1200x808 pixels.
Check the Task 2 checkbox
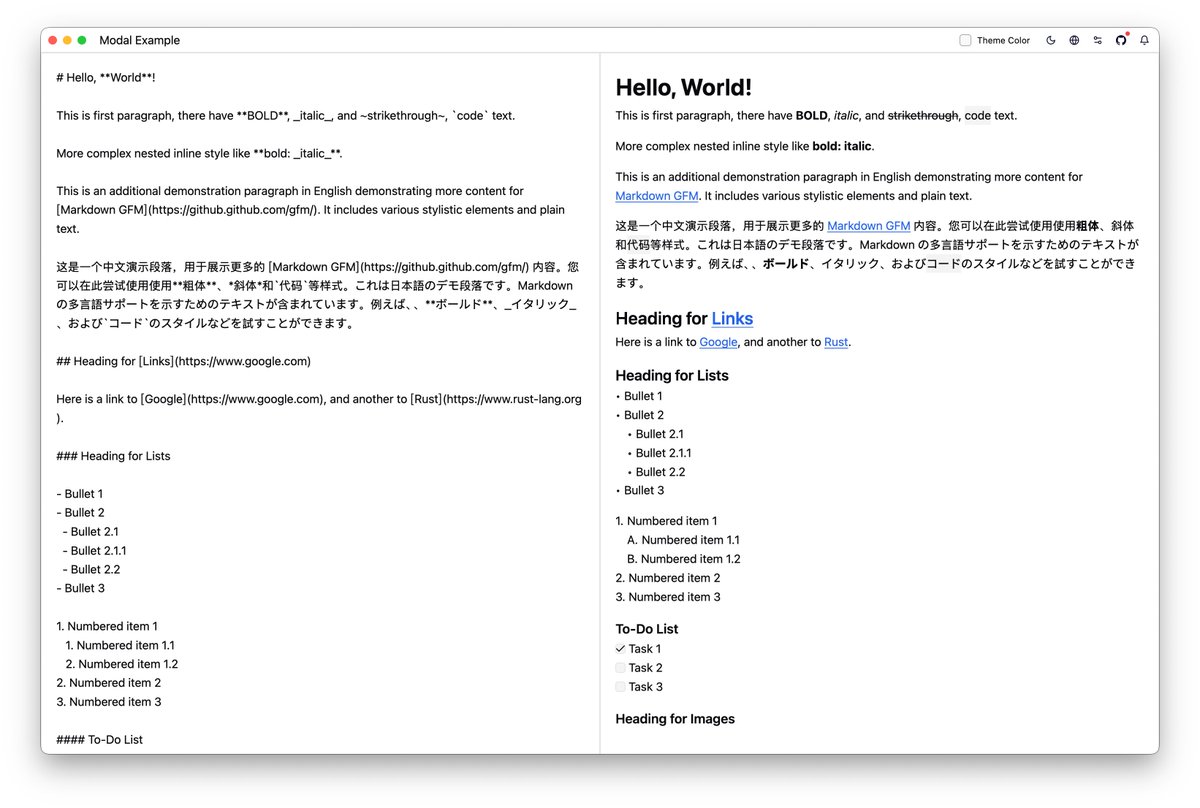620,667
